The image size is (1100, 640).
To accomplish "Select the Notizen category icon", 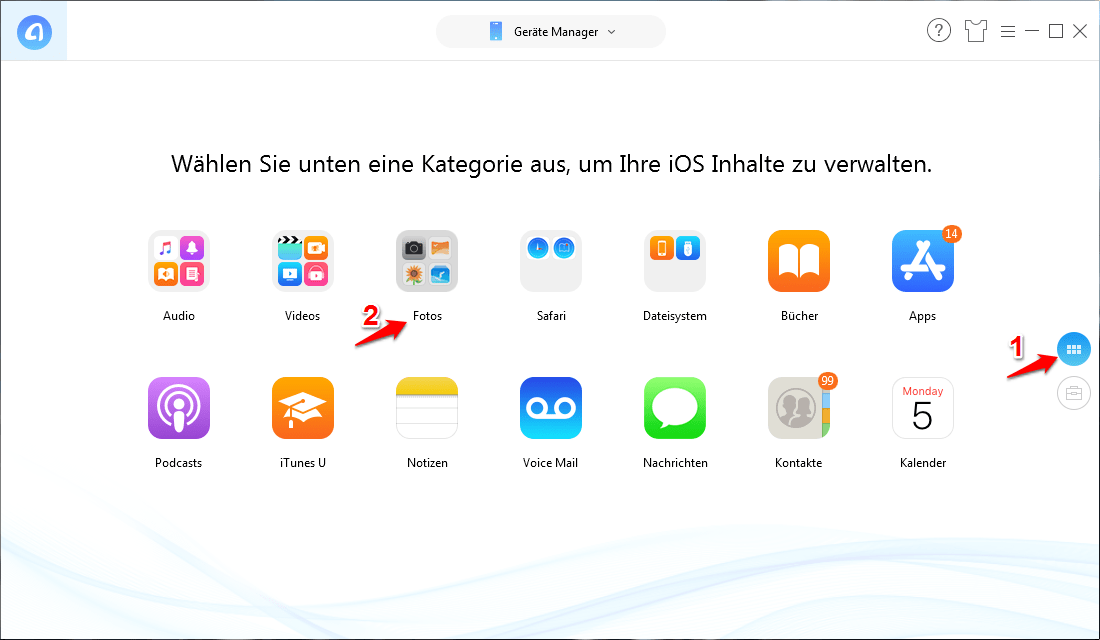I will [x=427, y=408].
